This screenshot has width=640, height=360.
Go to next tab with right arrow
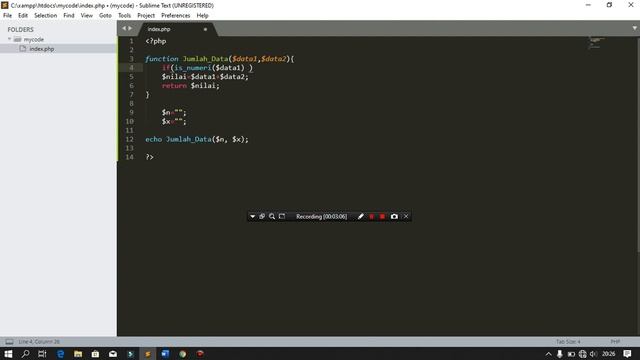[x=130, y=29]
